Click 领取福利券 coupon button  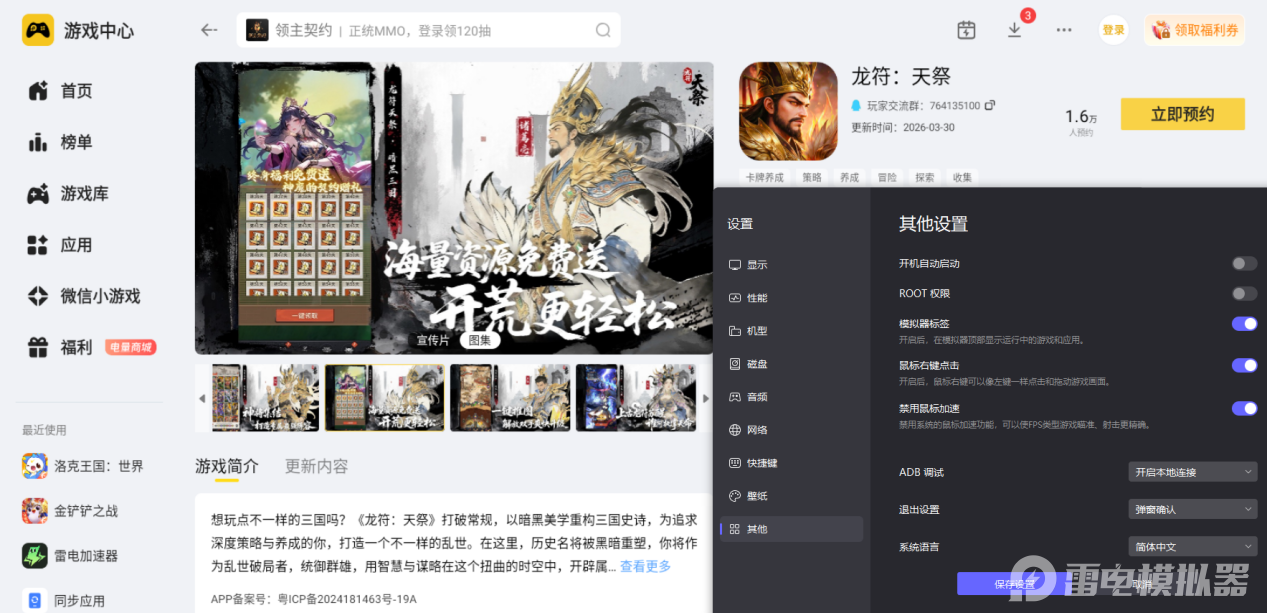point(1195,30)
